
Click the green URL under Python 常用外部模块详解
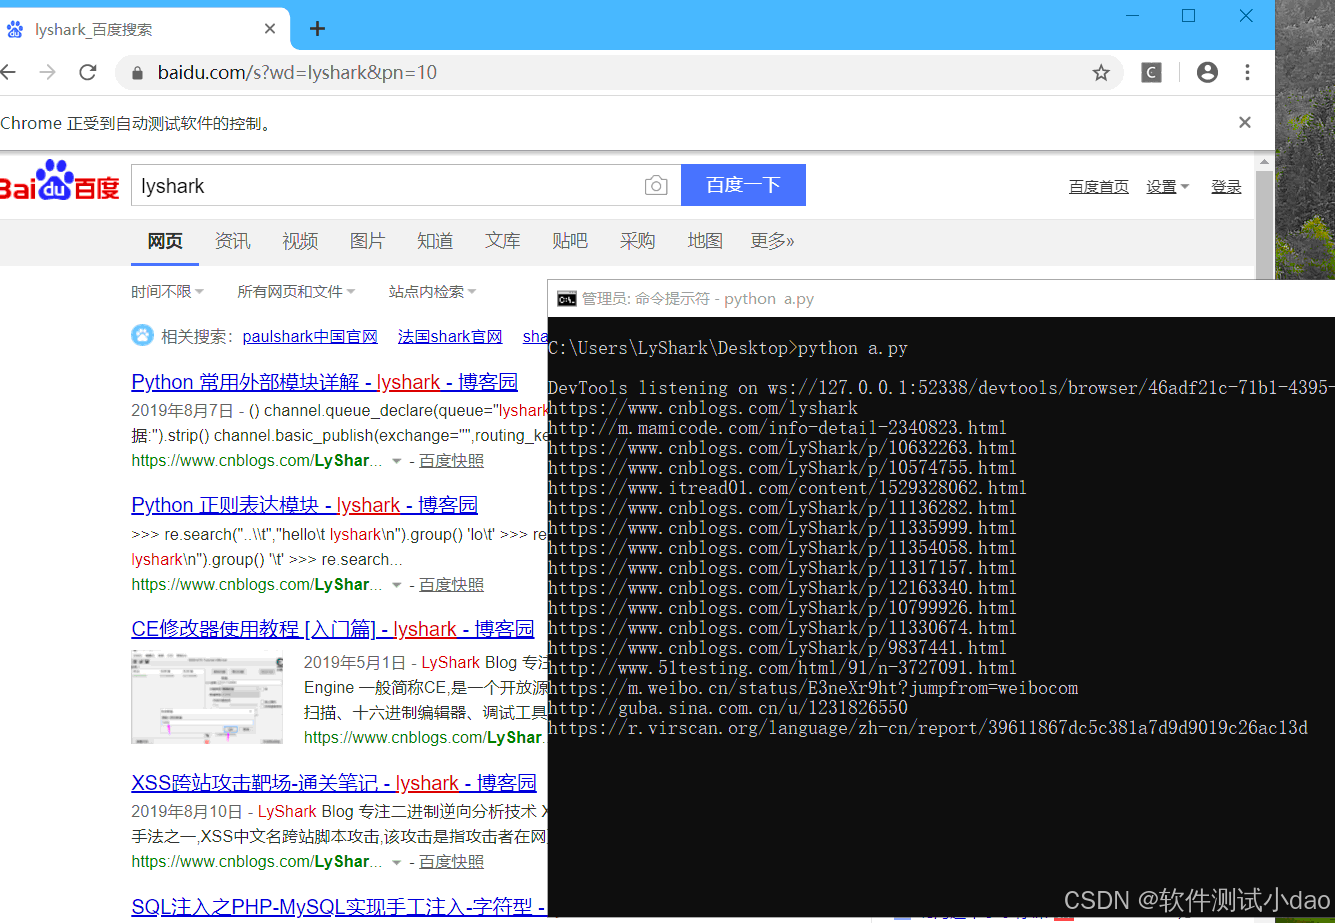point(256,461)
